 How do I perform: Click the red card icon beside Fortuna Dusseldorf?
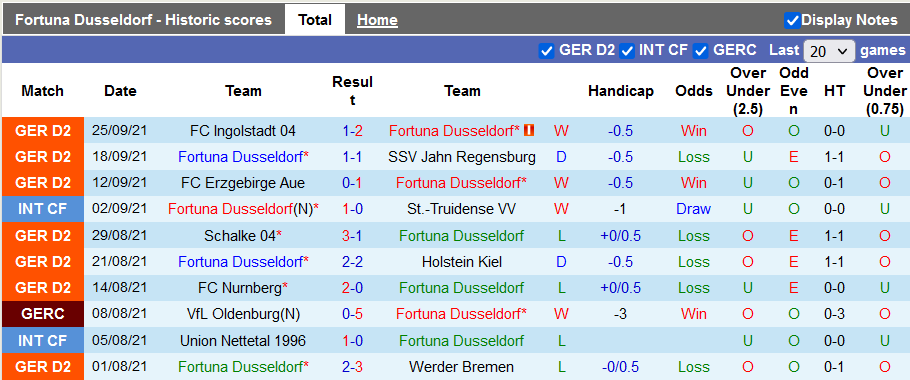529,131
